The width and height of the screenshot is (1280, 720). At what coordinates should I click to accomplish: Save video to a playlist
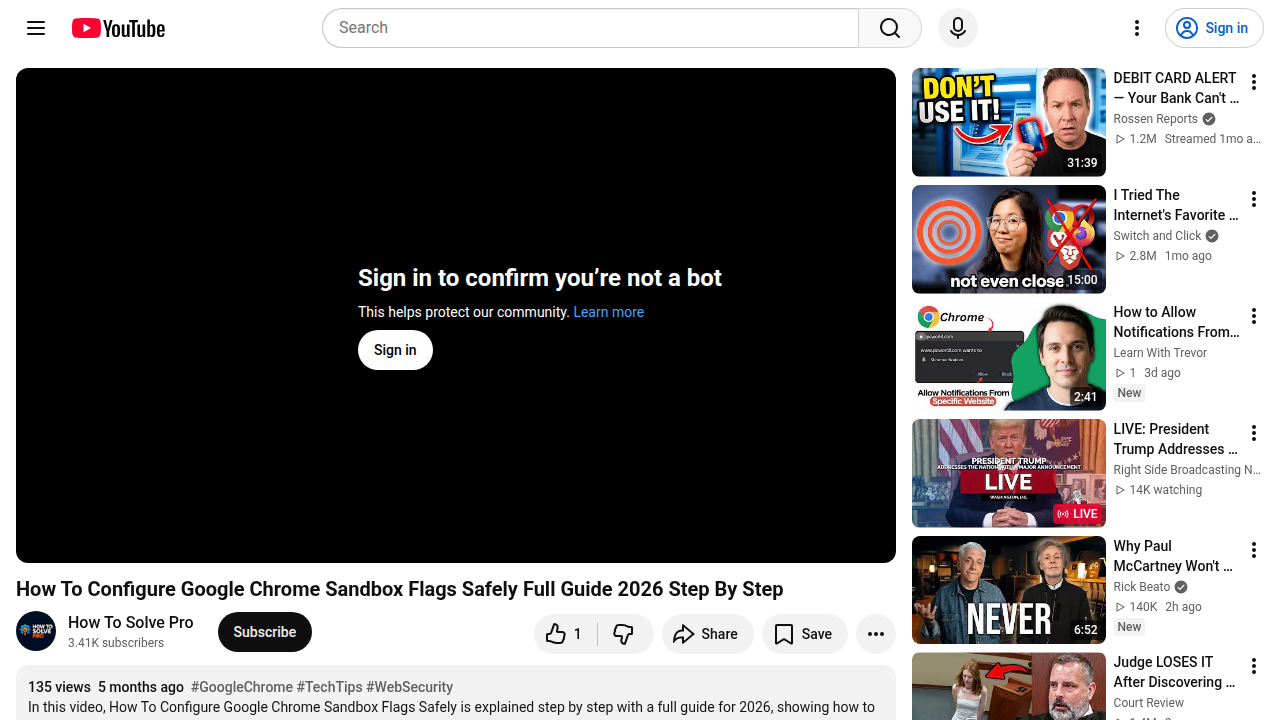click(804, 634)
